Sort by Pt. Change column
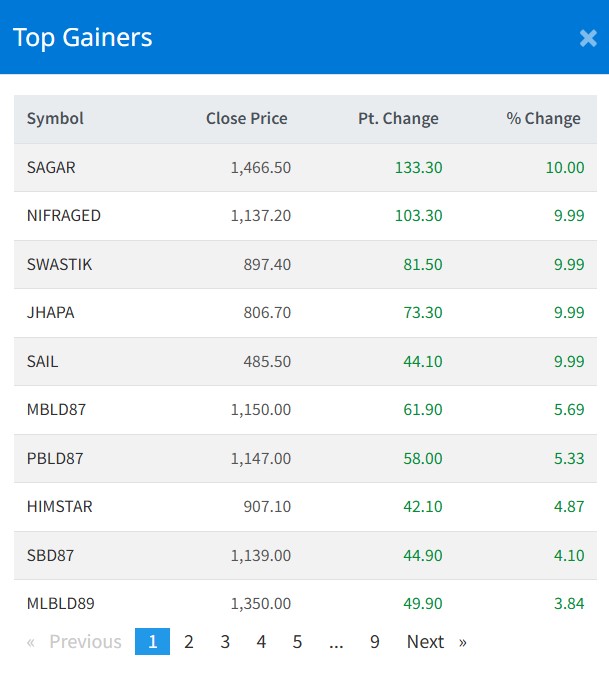609x693 pixels. coord(398,118)
